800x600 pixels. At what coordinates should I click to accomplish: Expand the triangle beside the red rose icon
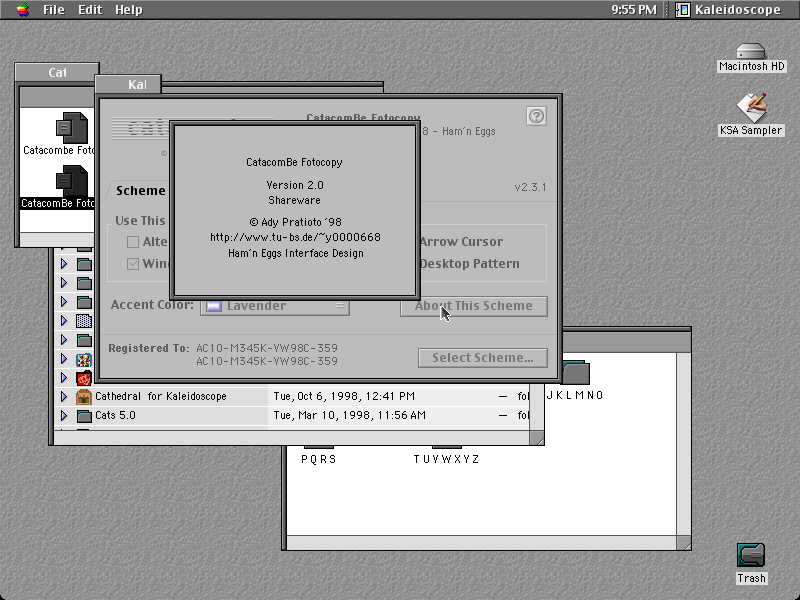pyautogui.click(x=64, y=378)
